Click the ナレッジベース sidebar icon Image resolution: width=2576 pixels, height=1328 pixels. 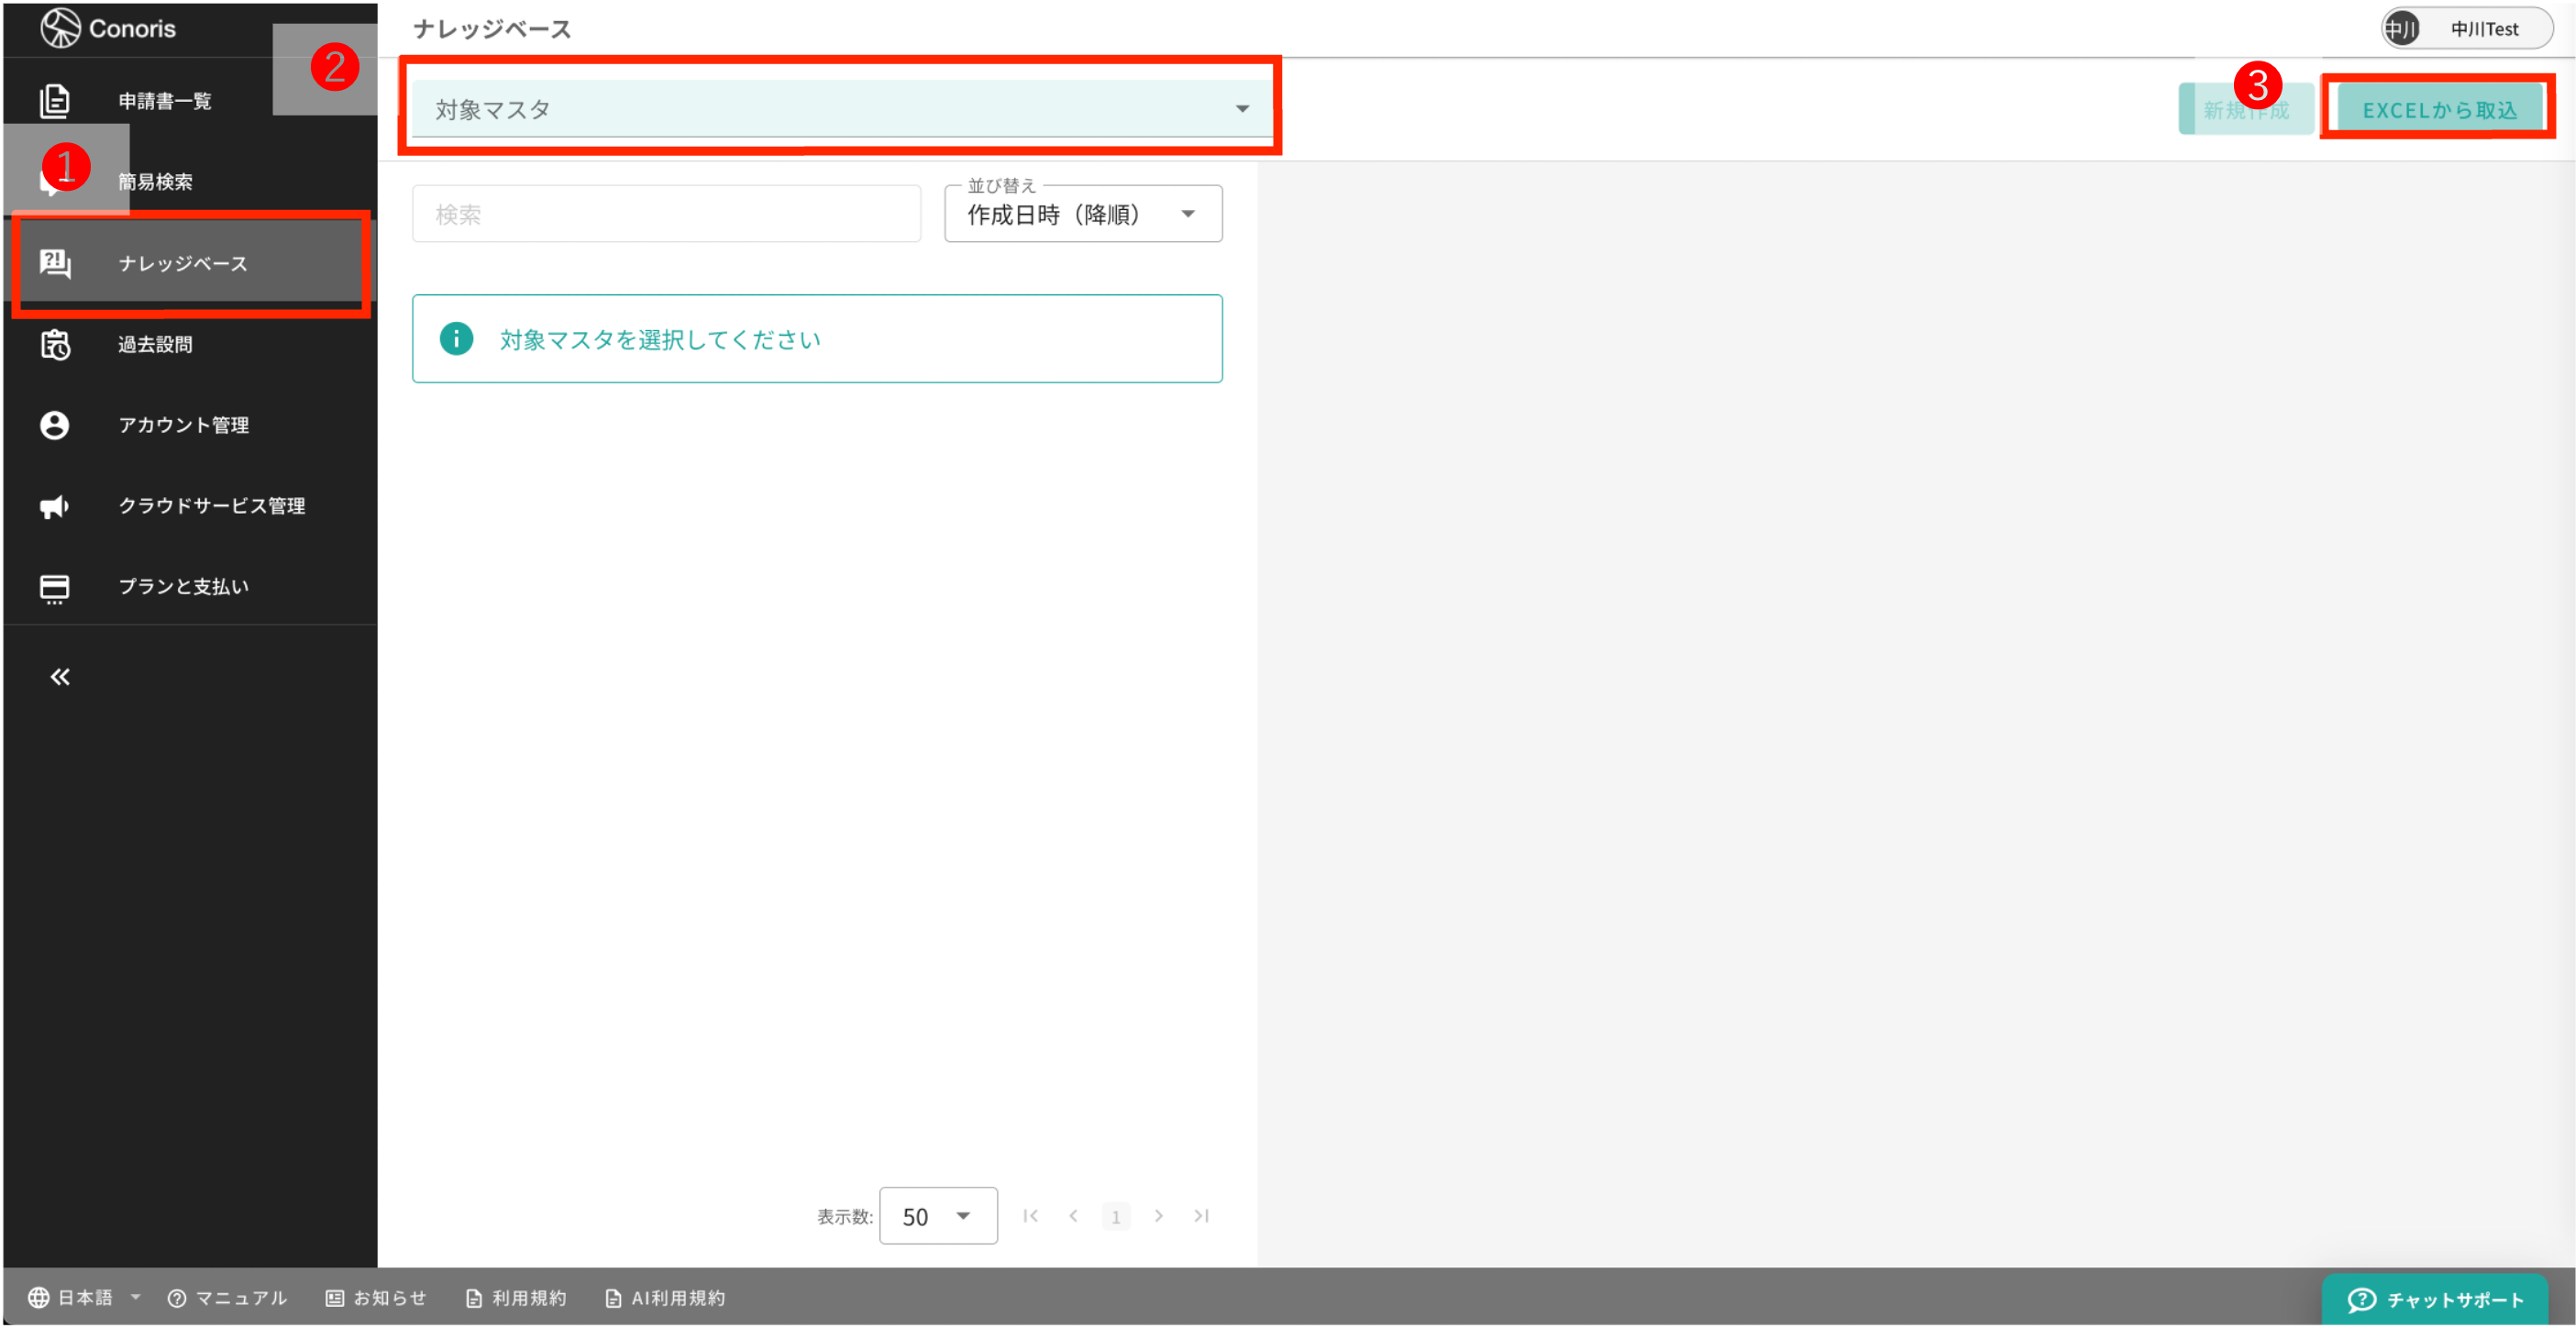(54, 263)
